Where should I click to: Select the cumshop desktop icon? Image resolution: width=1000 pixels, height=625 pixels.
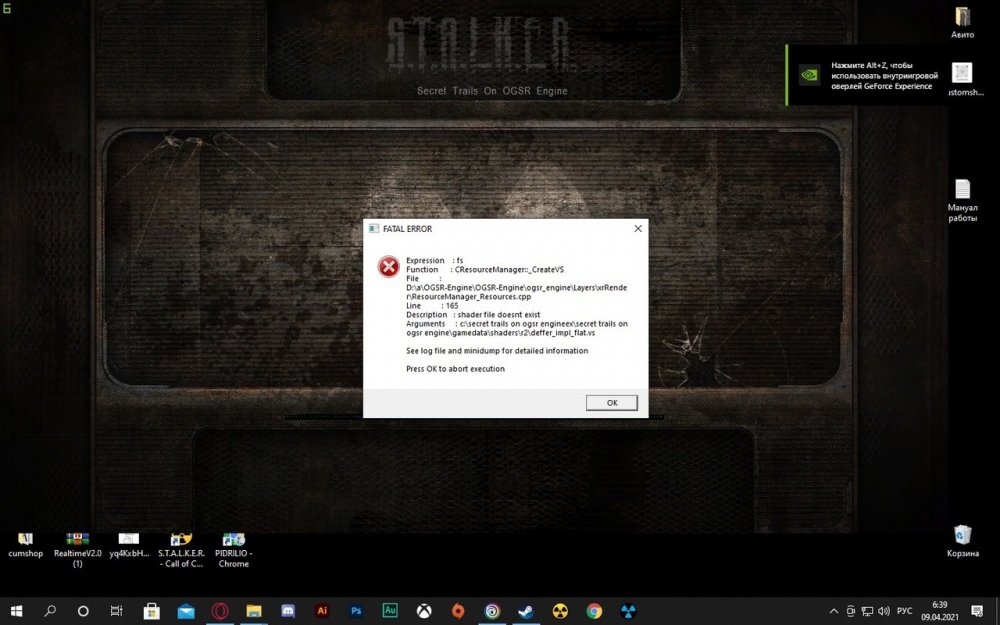pyautogui.click(x=26, y=545)
